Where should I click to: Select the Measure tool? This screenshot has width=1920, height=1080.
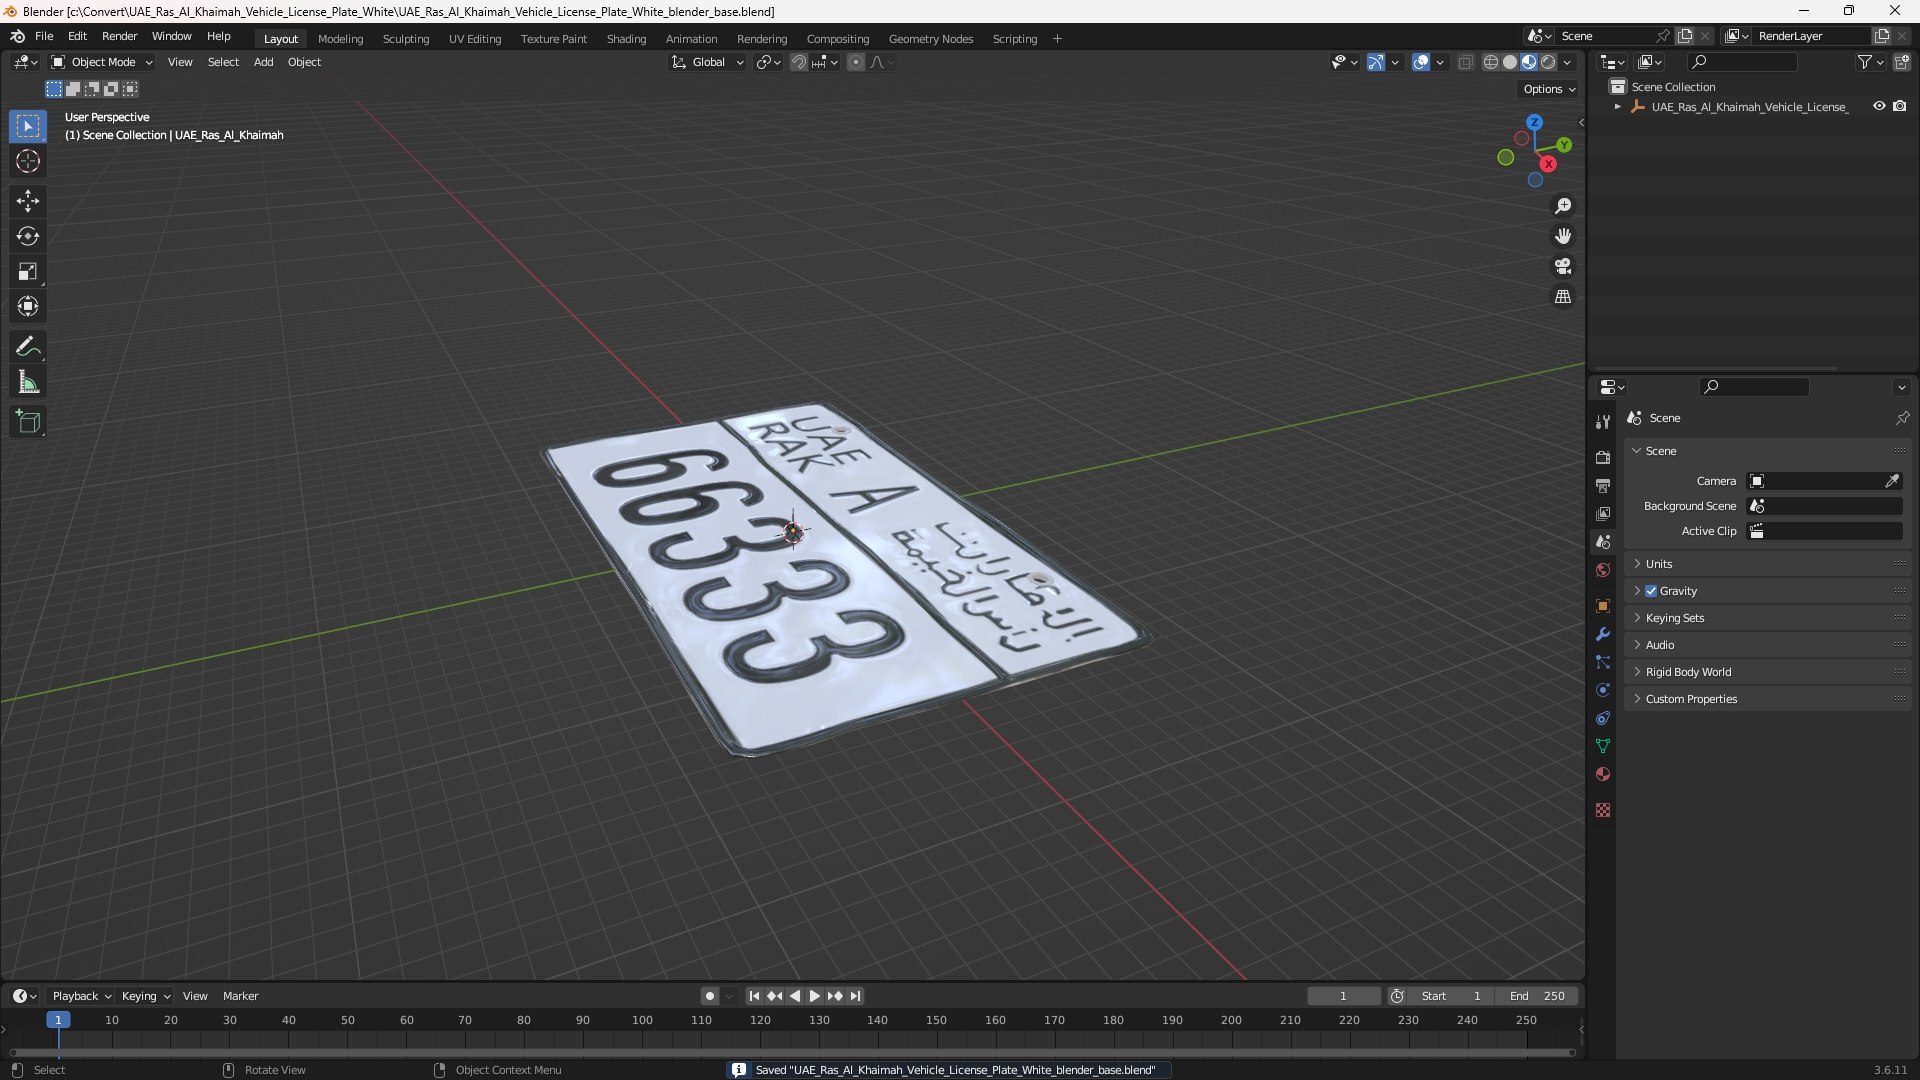(28, 382)
